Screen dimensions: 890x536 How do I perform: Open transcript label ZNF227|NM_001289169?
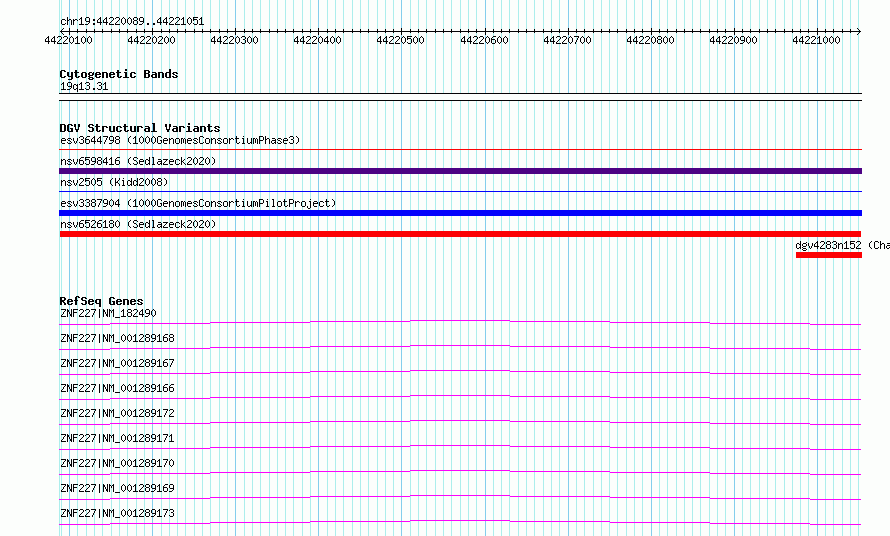point(117,488)
